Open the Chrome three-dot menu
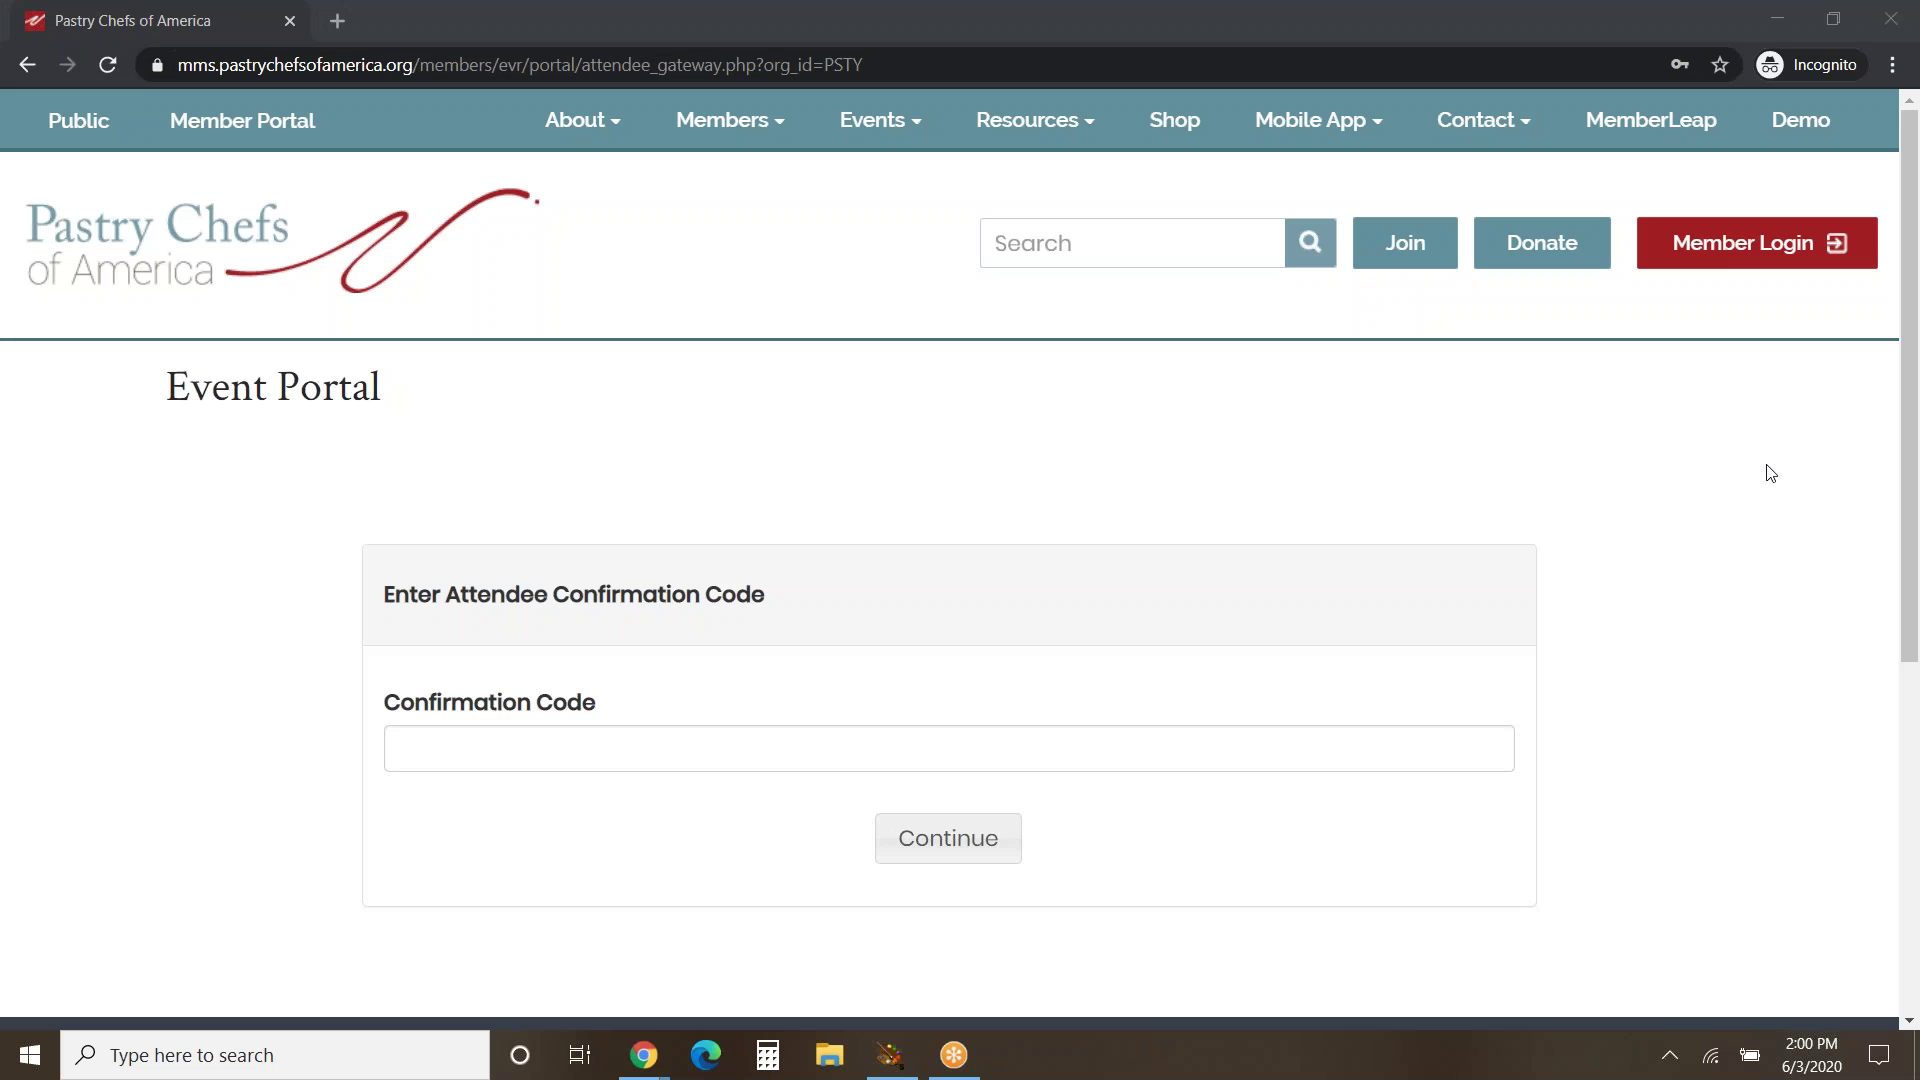The height and width of the screenshot is (1080, 1920). pyautogui.click(x=1892, y=65)
